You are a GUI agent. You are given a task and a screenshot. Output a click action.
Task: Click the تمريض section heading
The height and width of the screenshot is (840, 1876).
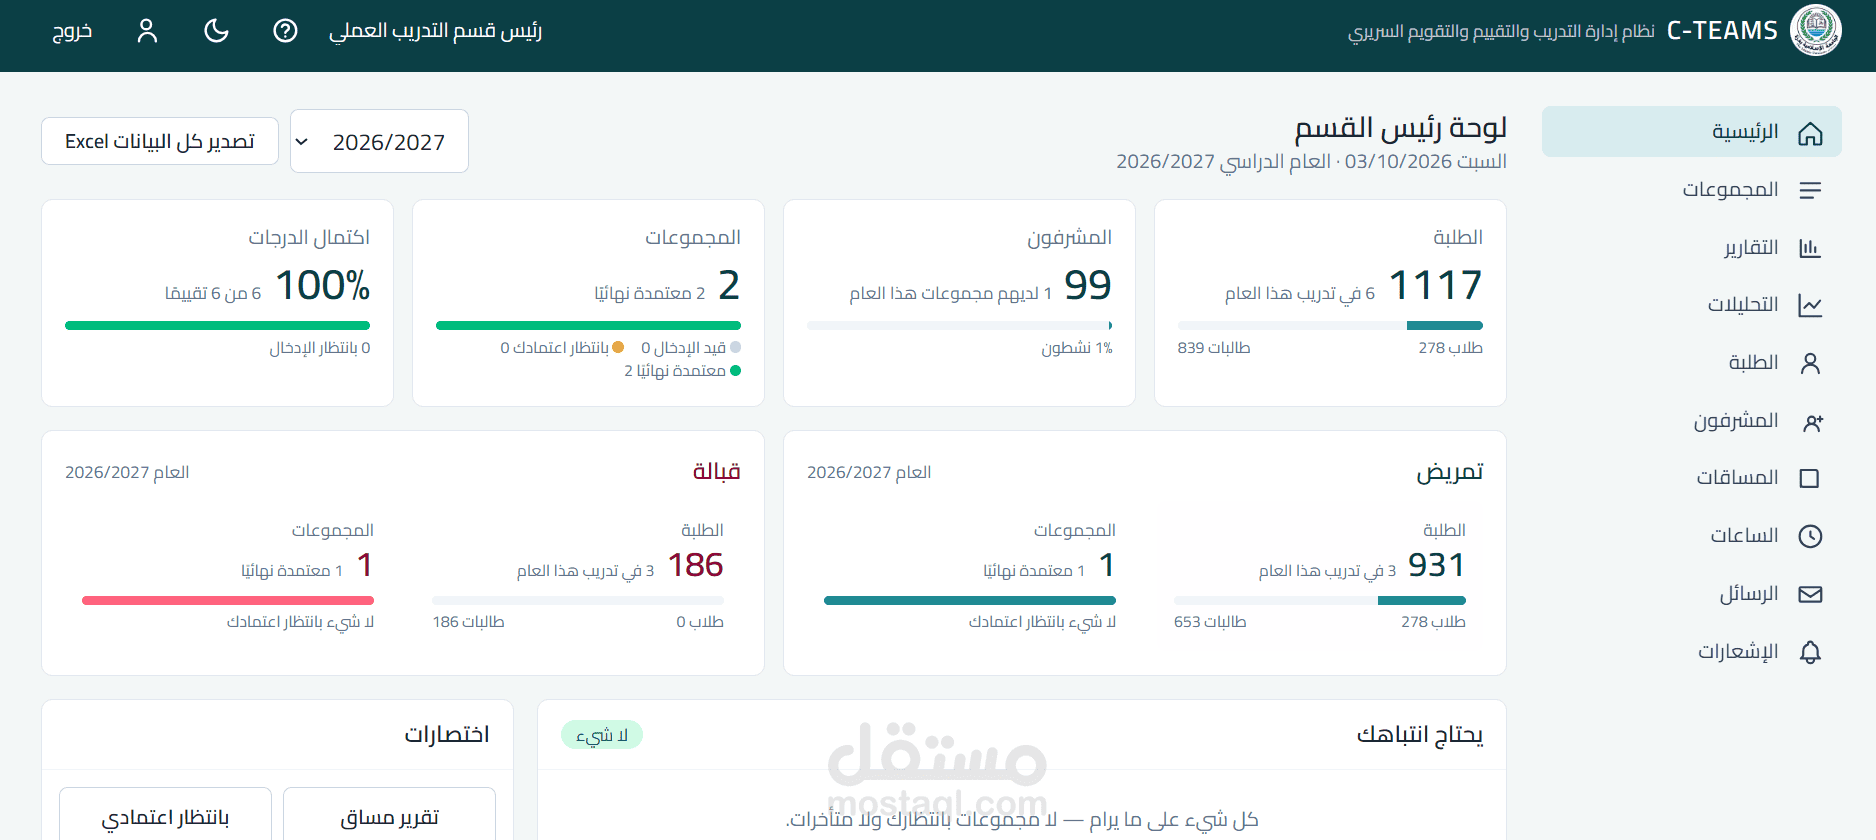click(x=1449, y=472)
